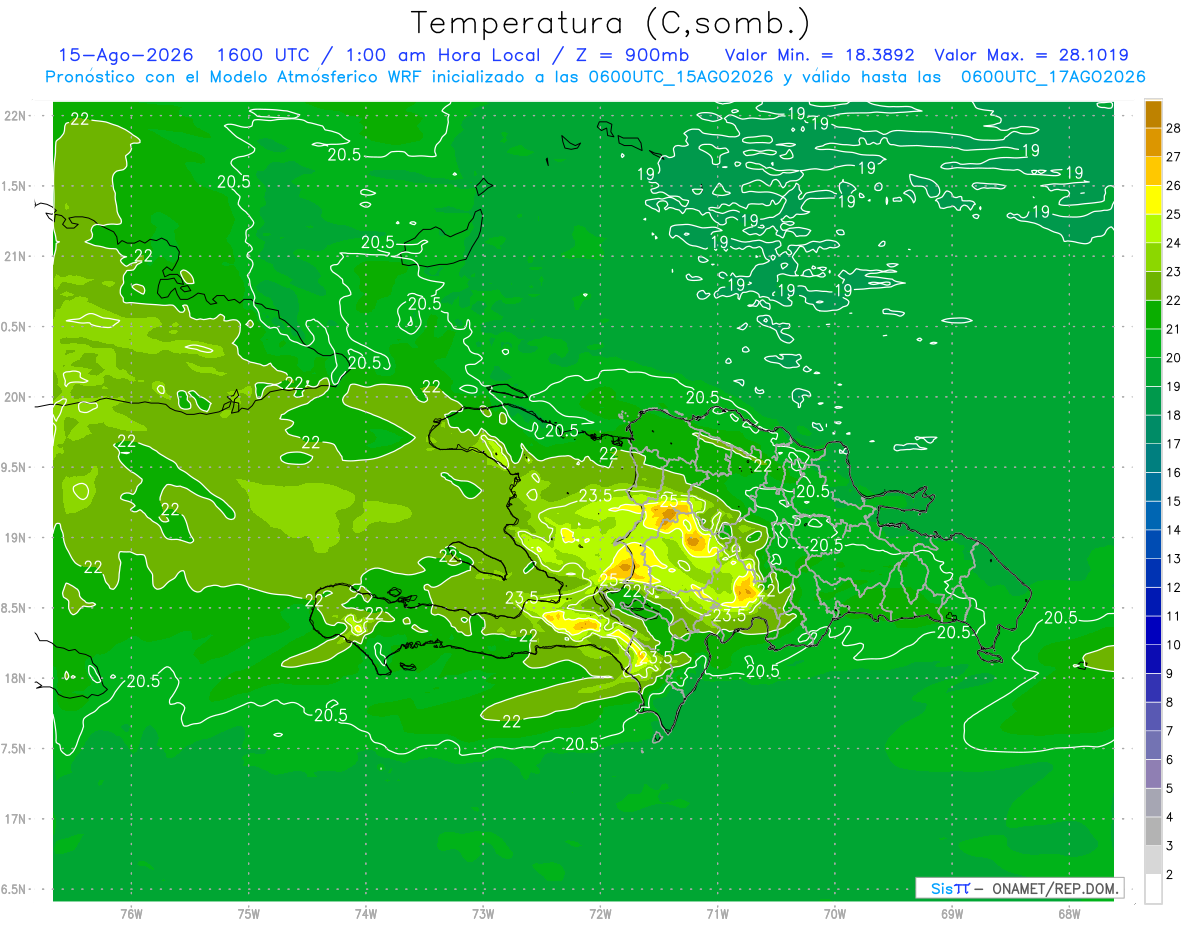Screen dimensions: 1200x927
Task: Click the Temperatura (C,somb.) map title
Action: coord(611,24)
